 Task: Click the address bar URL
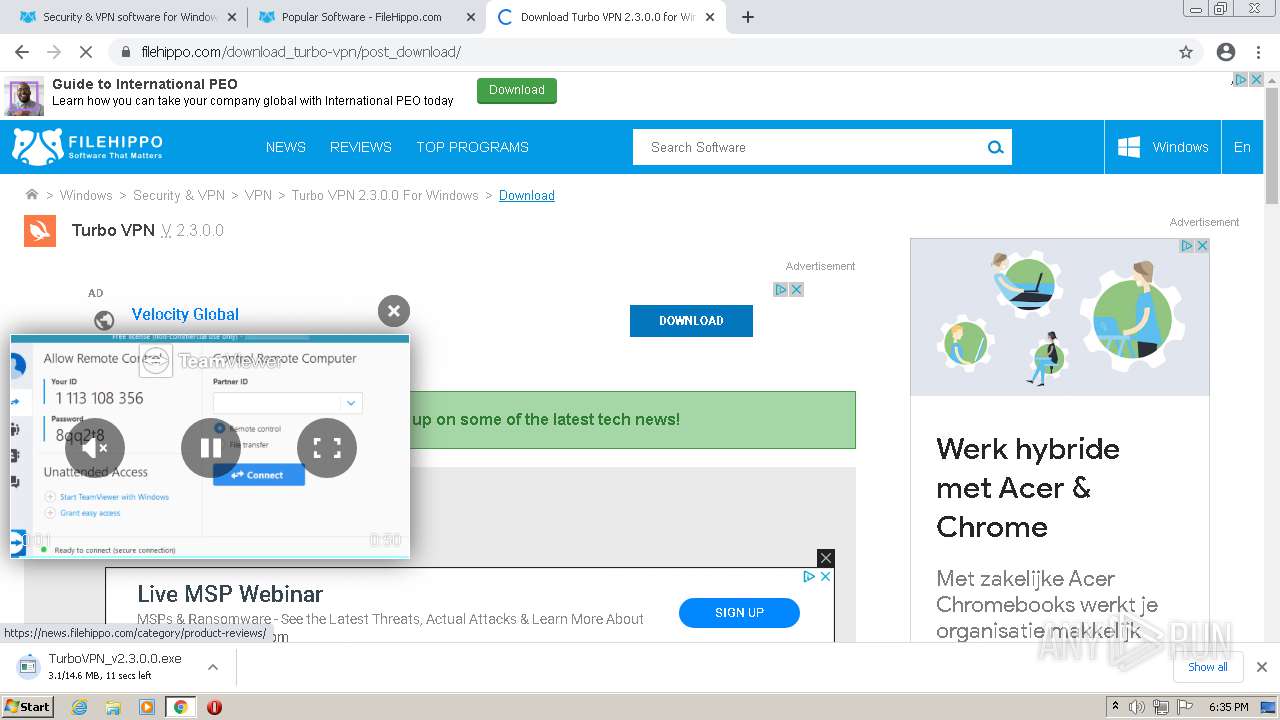coord(301,52)
